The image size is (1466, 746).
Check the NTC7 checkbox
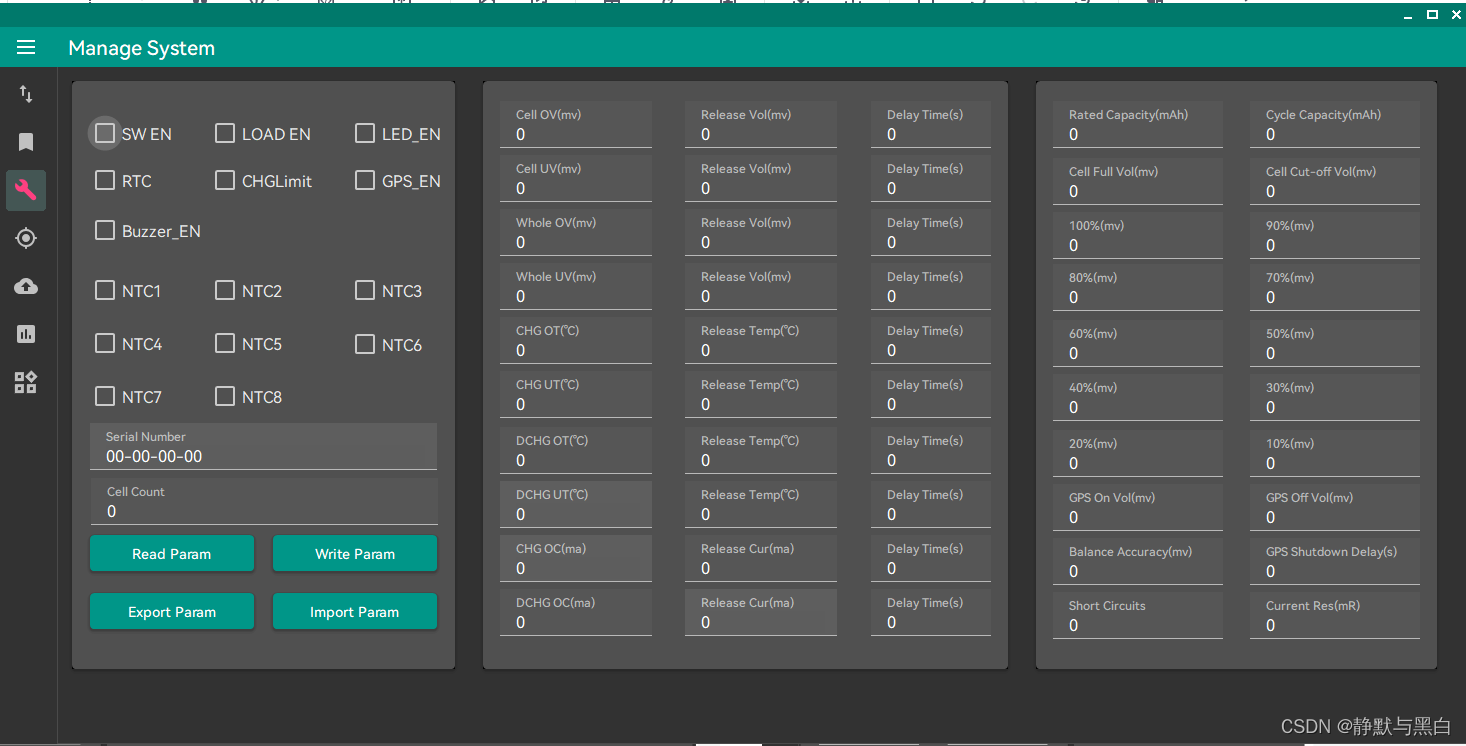105,396
